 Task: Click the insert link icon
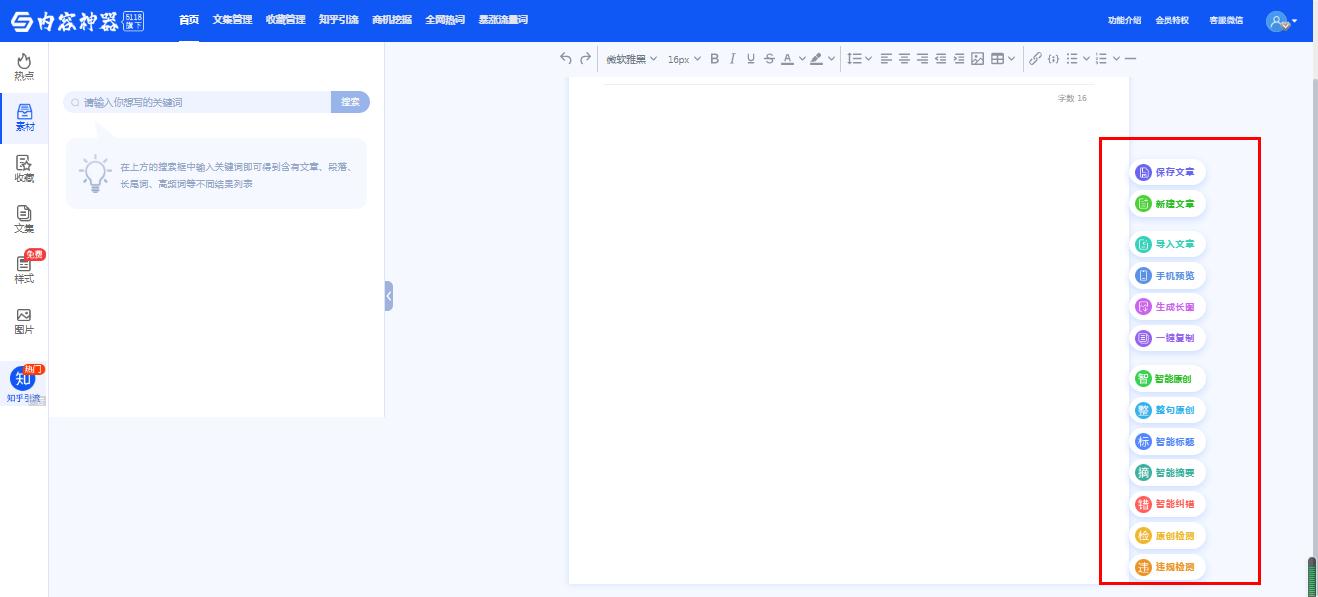(1035, 59)
